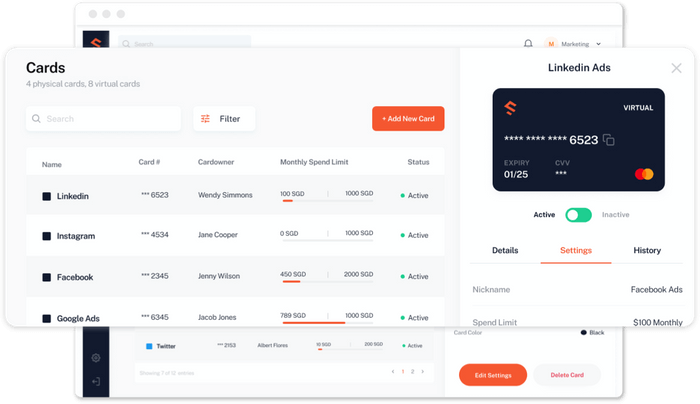This screenshot has width=700, height=404.
Task: Click Facebook spend limit progress bar
Action: [328, 282]
